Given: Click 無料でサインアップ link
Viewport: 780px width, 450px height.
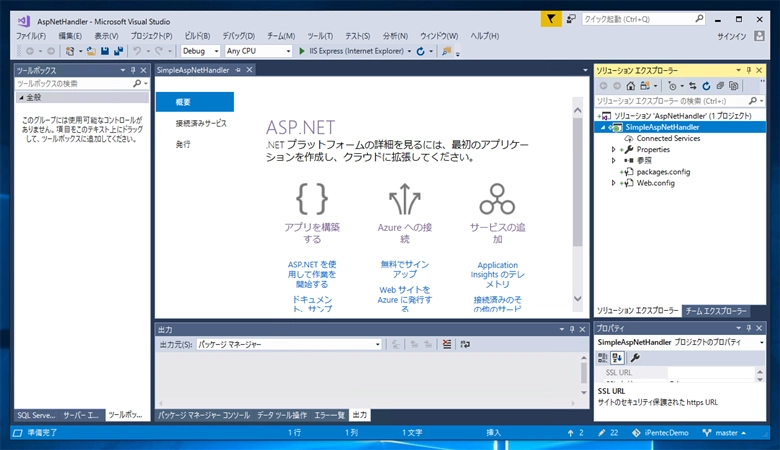Looking at the screenshot, I should click(404, 270).
